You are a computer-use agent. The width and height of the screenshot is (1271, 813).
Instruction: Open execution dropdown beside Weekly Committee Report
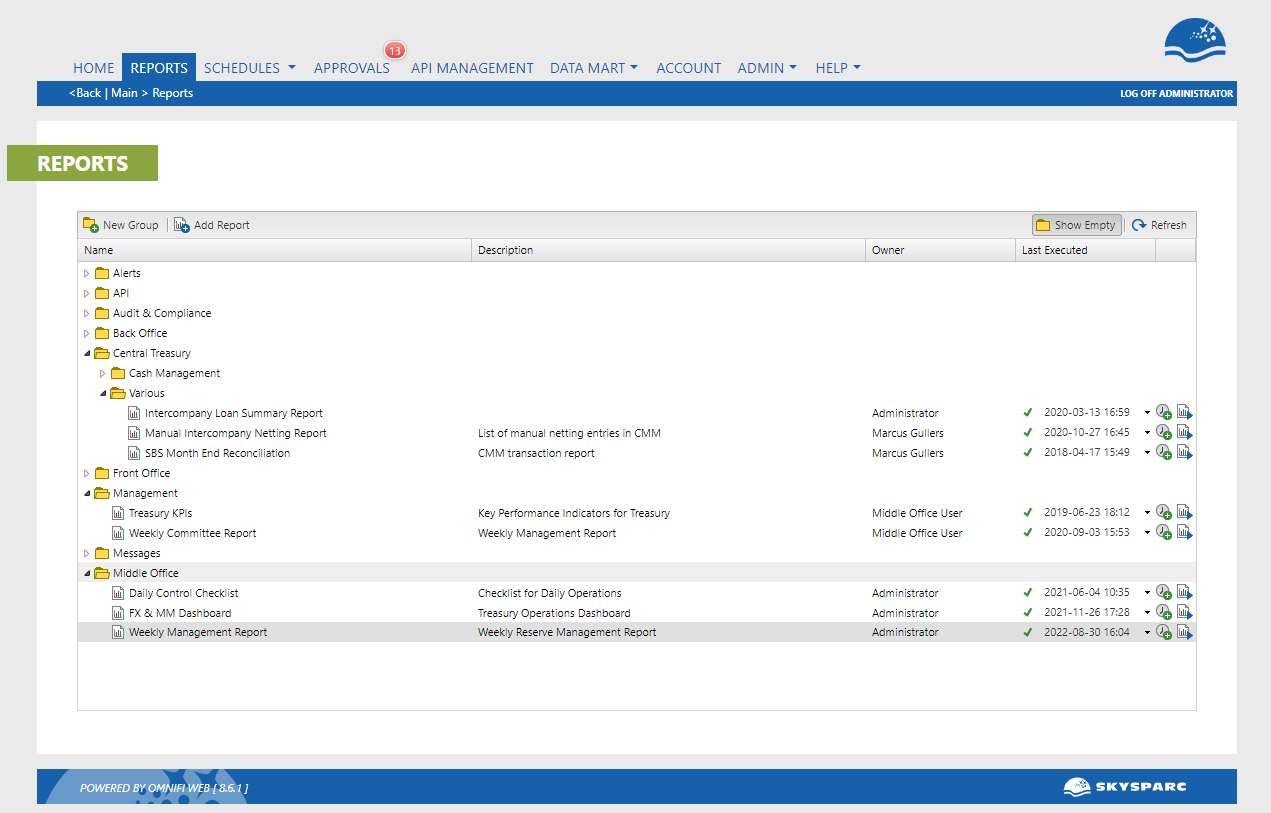coord(1146,532)
